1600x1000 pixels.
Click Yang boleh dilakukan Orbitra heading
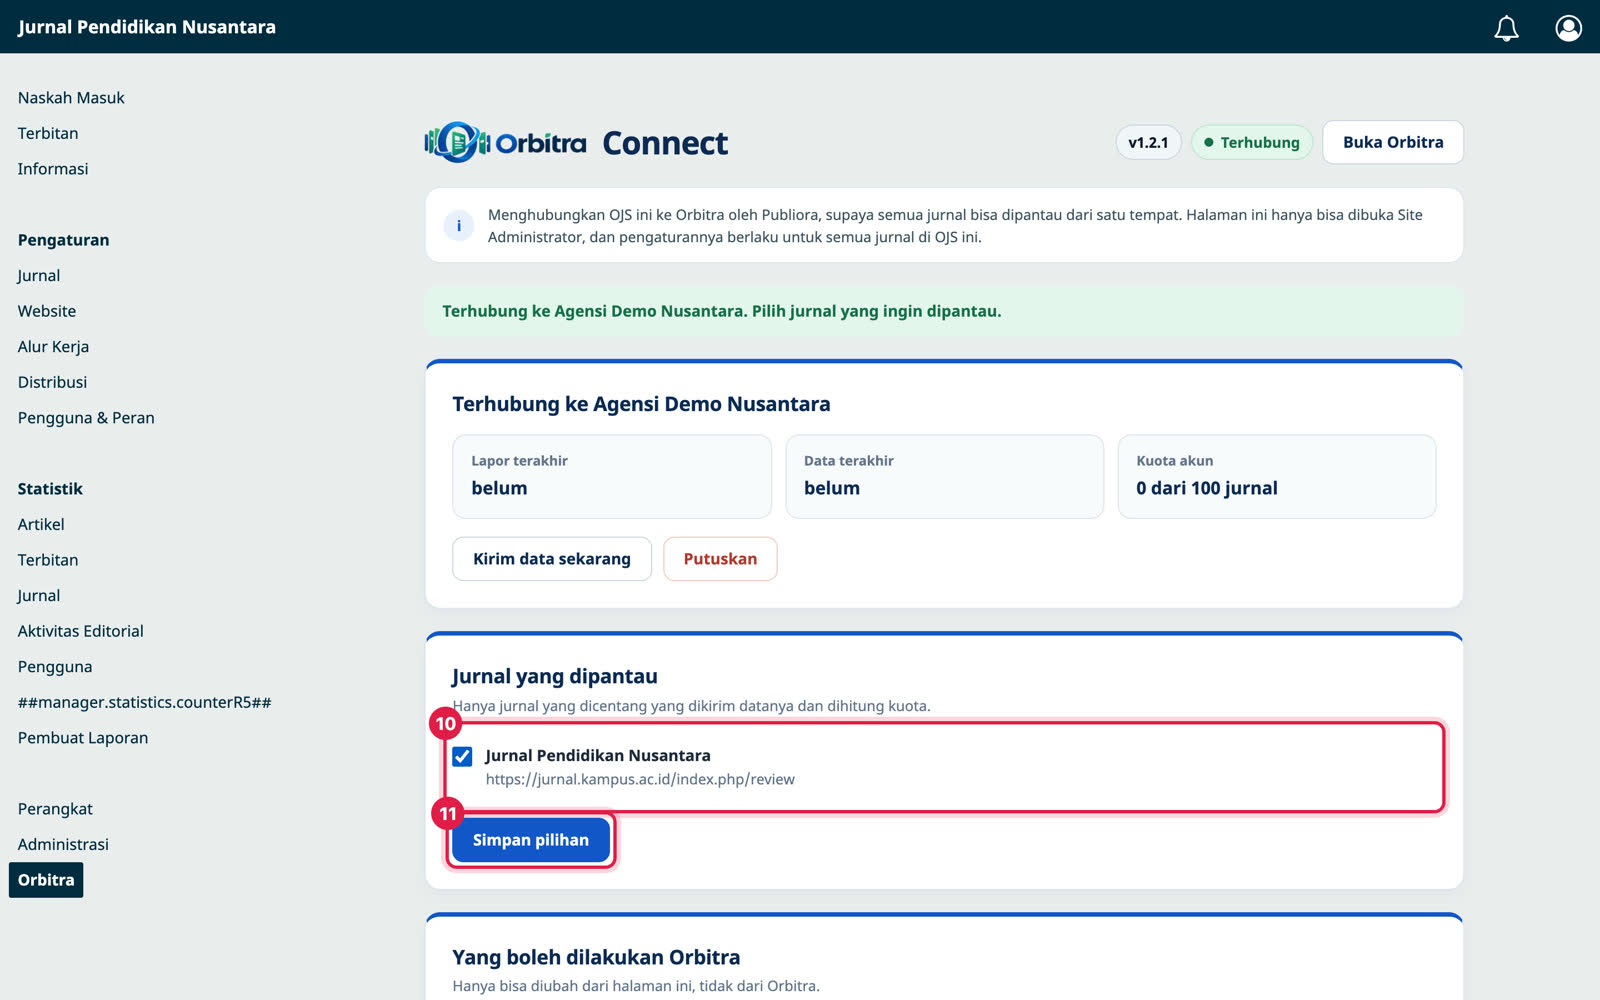coord(596,957)
